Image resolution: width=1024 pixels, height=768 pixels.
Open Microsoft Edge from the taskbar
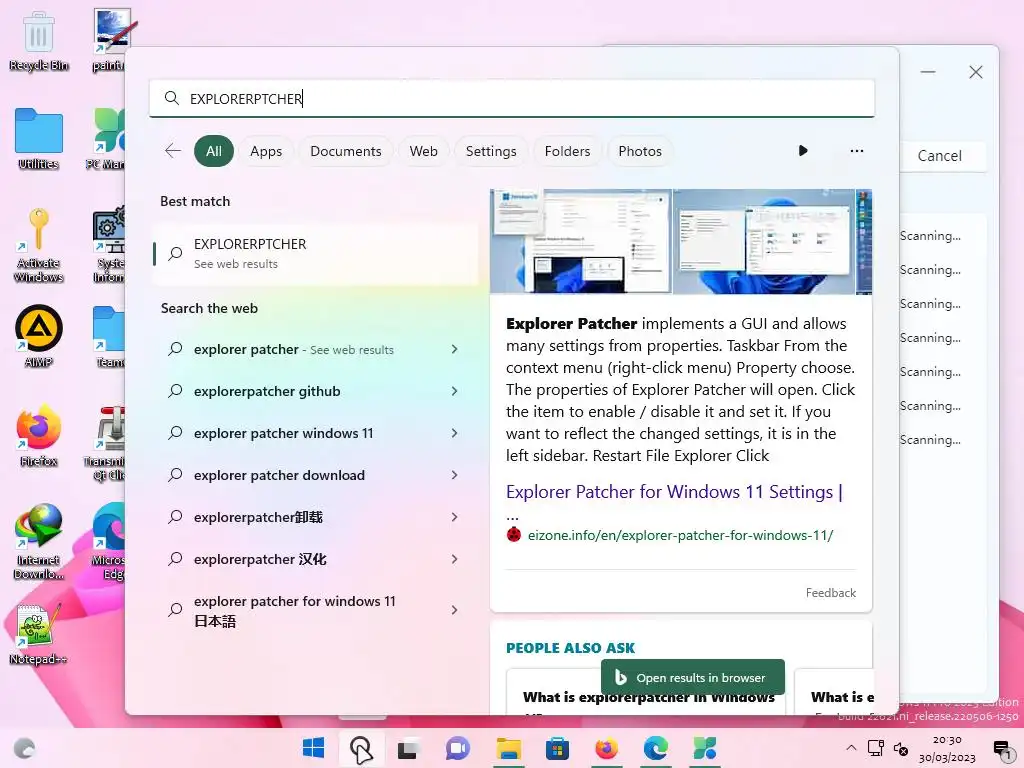point(656,748)
